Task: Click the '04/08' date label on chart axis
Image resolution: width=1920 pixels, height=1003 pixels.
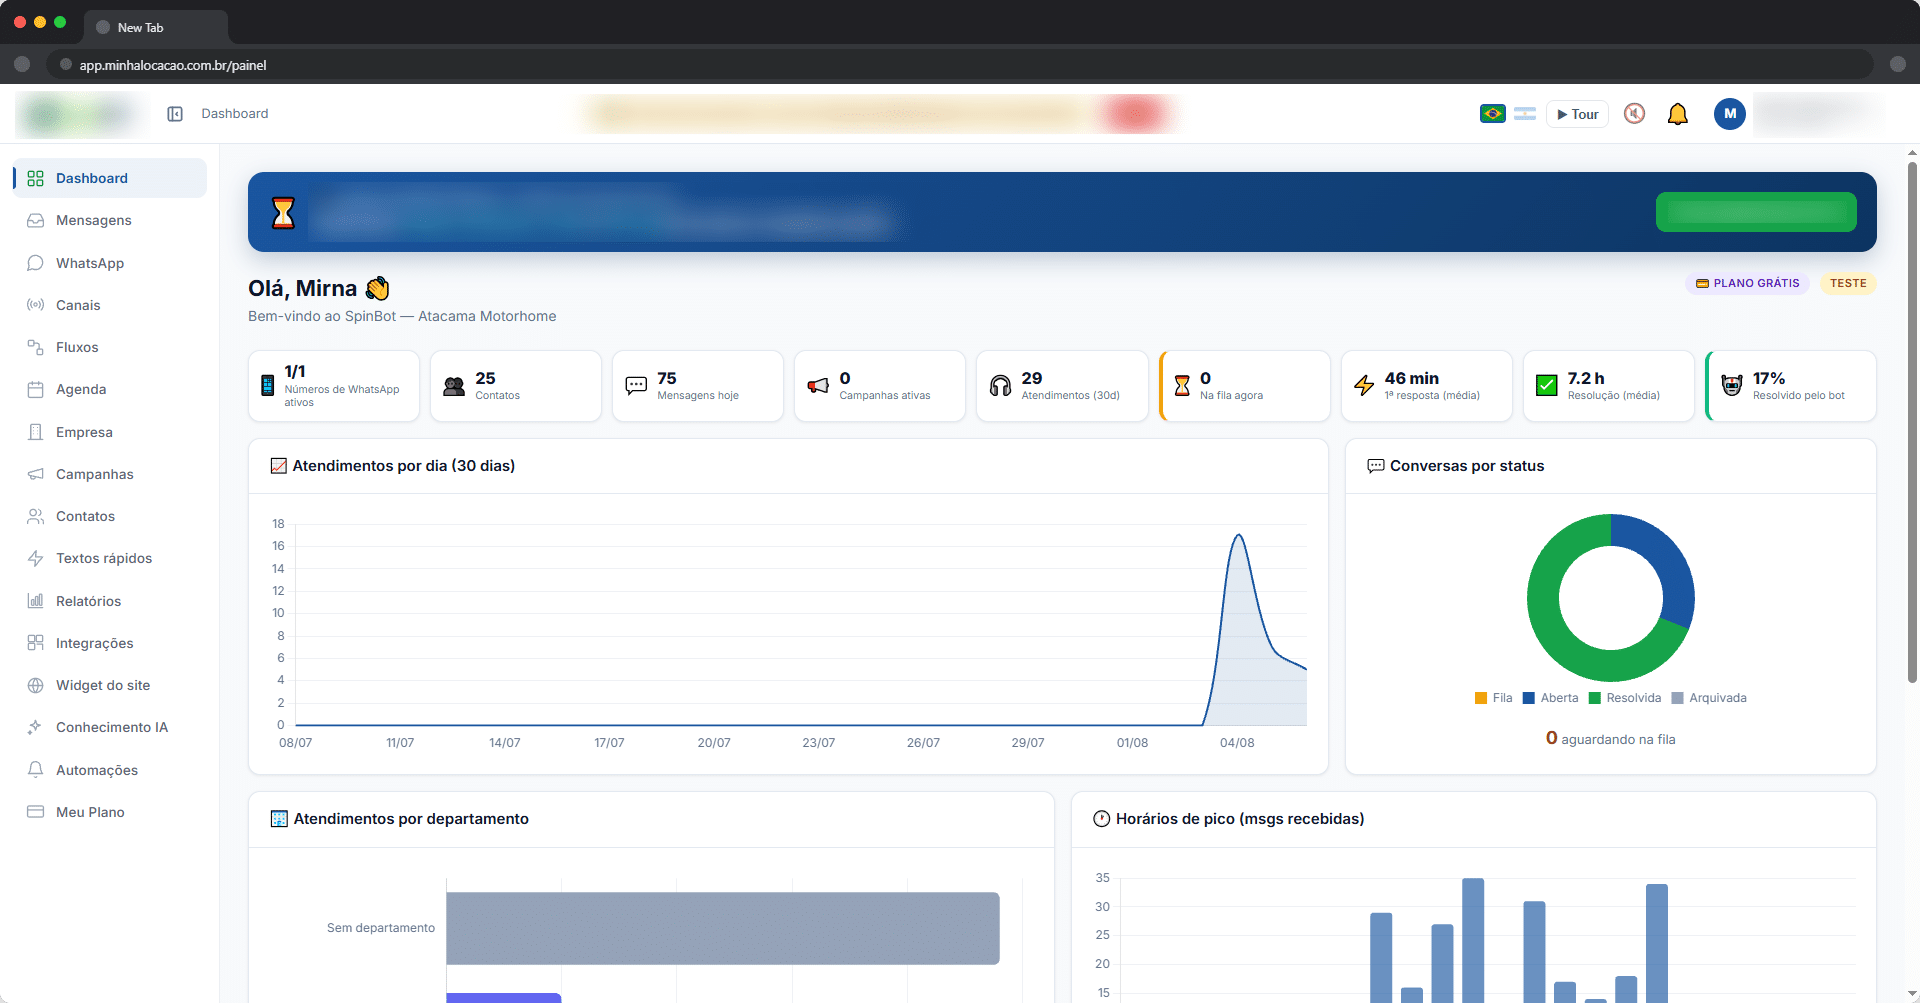Action: tap(1237, 743)
